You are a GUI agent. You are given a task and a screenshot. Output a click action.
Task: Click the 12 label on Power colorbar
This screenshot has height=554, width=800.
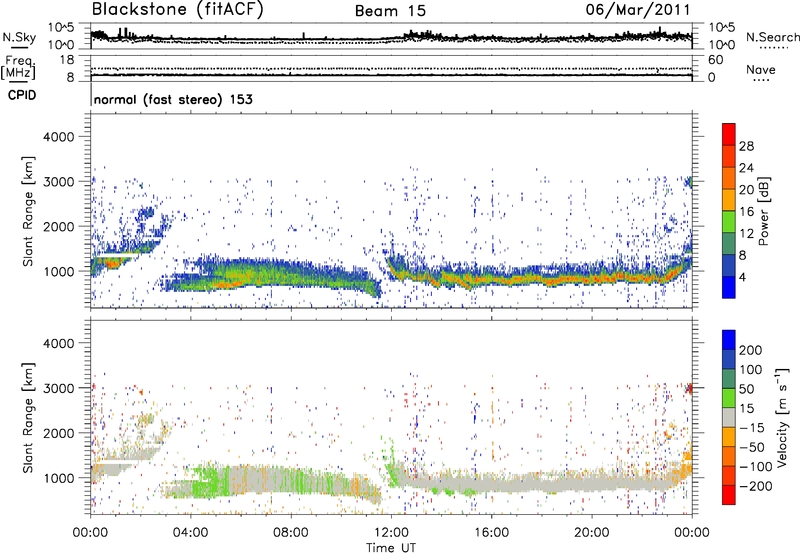(x=746, y=234)
